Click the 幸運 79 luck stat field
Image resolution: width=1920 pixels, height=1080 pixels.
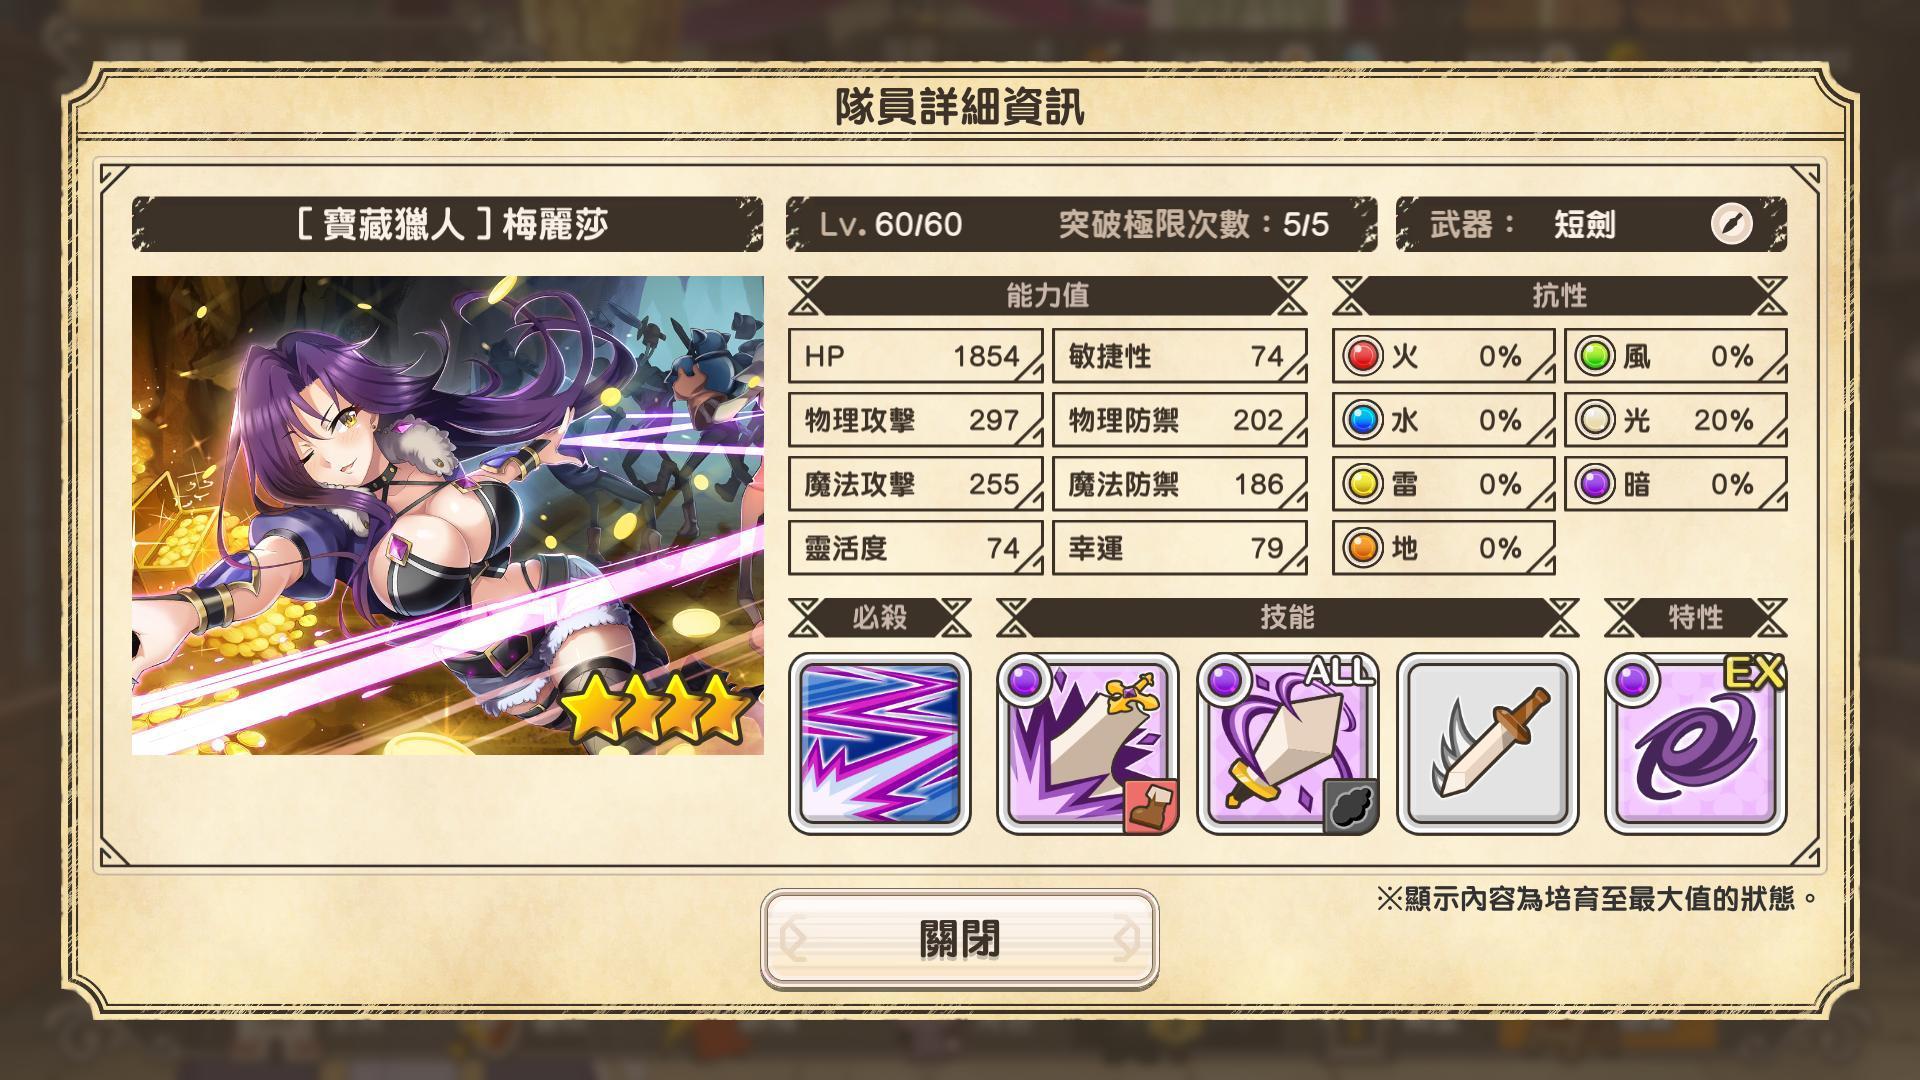pos(1179,548)
